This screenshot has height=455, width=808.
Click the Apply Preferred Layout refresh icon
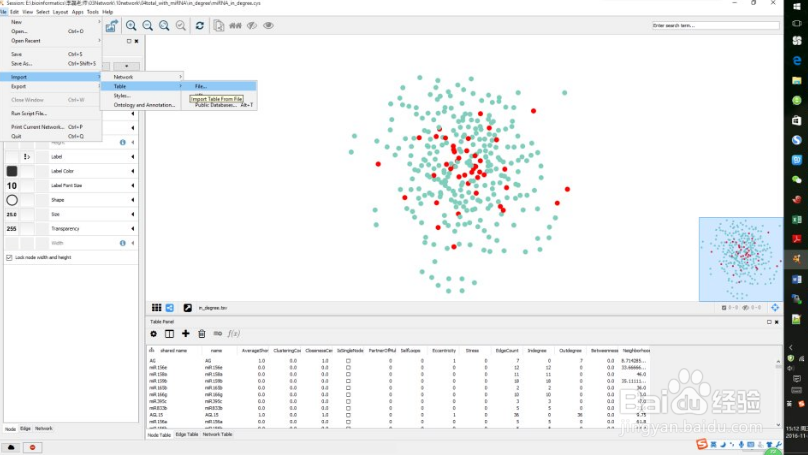[199, 25]
